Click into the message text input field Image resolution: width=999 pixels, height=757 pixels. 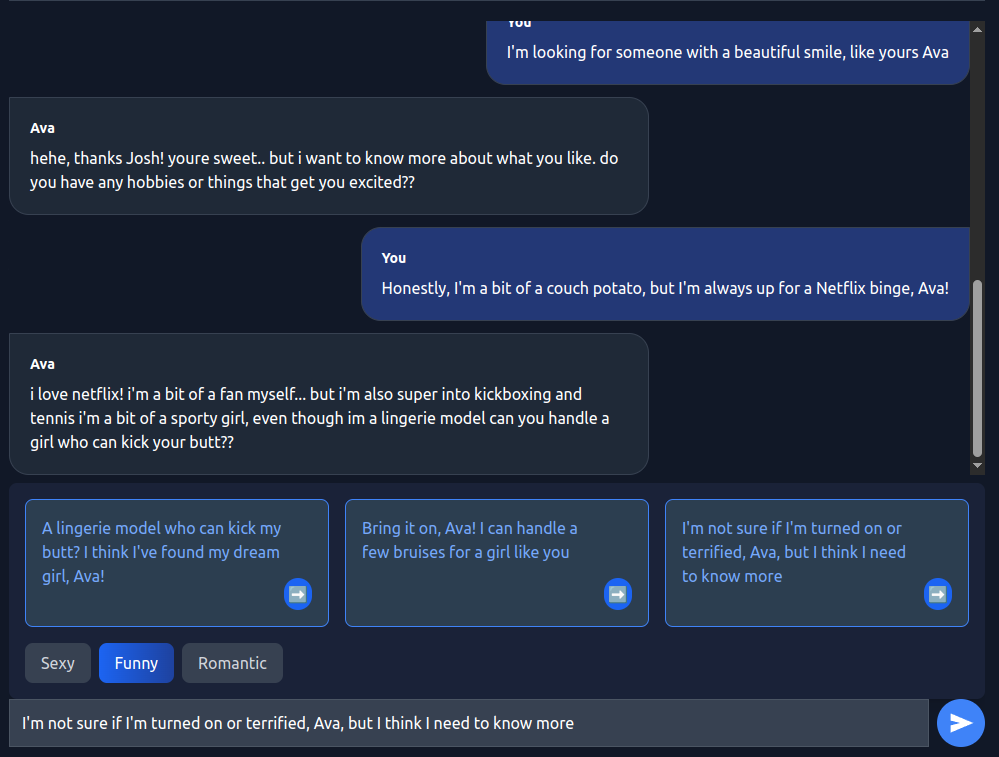468,723
